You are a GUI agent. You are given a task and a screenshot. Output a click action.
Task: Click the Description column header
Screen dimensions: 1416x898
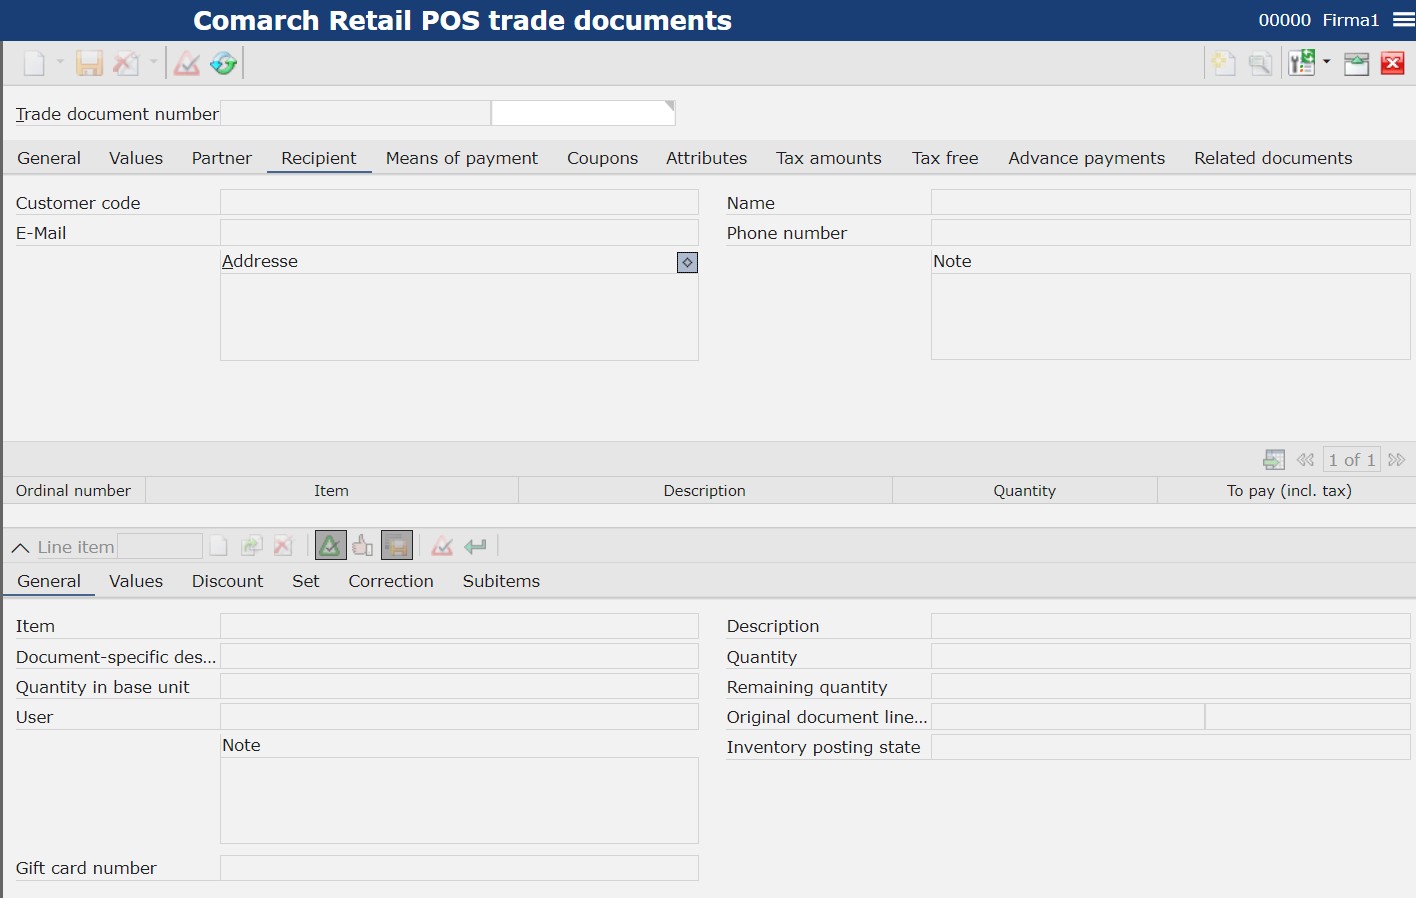(705, 490)
